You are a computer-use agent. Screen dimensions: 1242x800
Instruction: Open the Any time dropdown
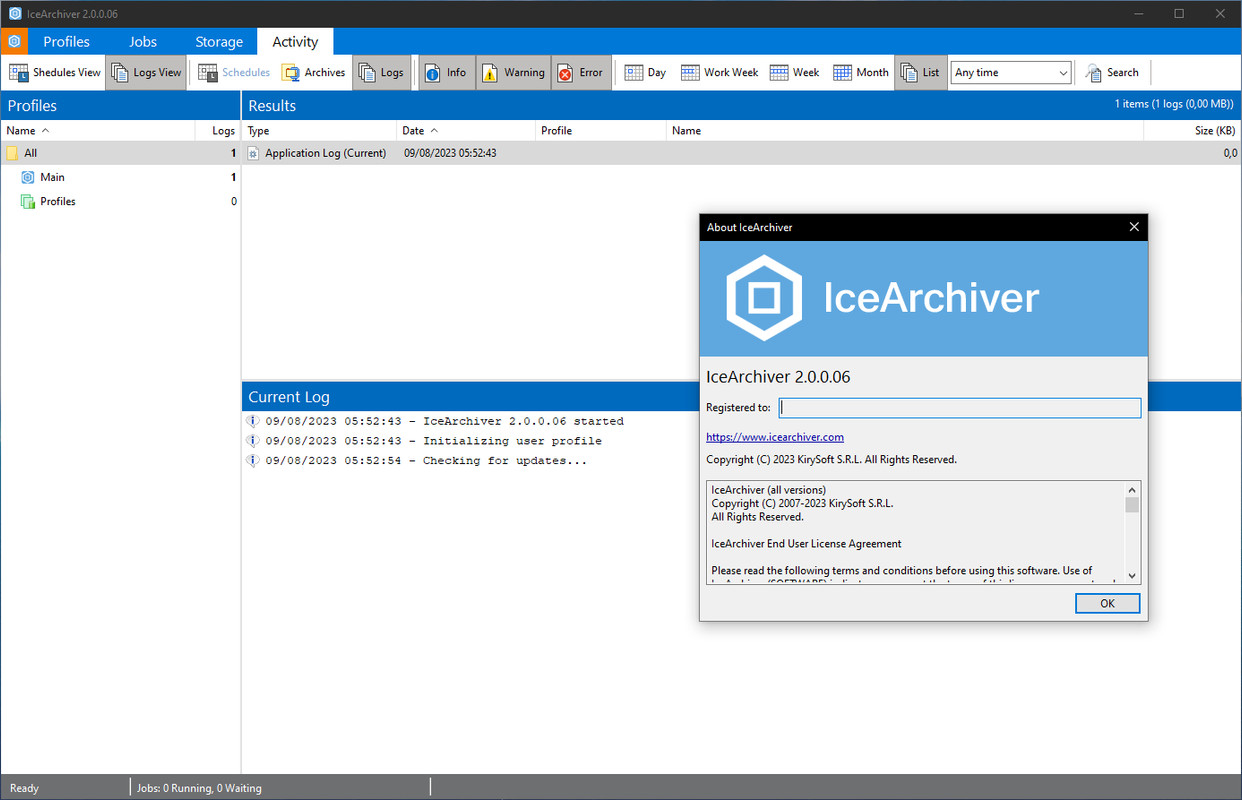[x=1011, y=72]
